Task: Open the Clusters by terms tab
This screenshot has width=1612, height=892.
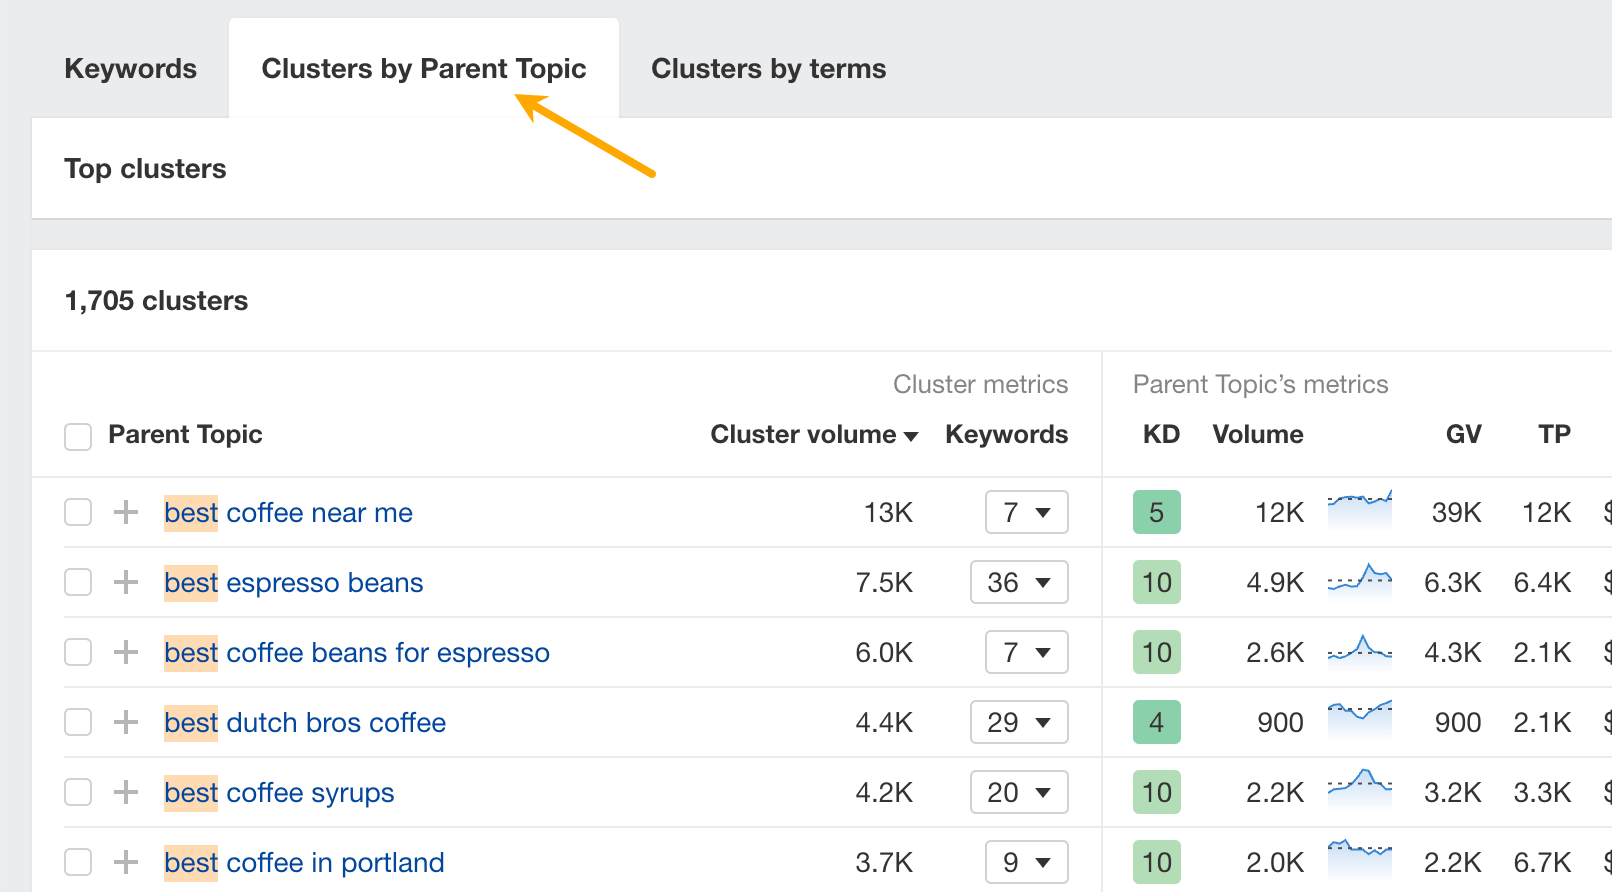Action: pyautogui.click(x=768, y=69)
